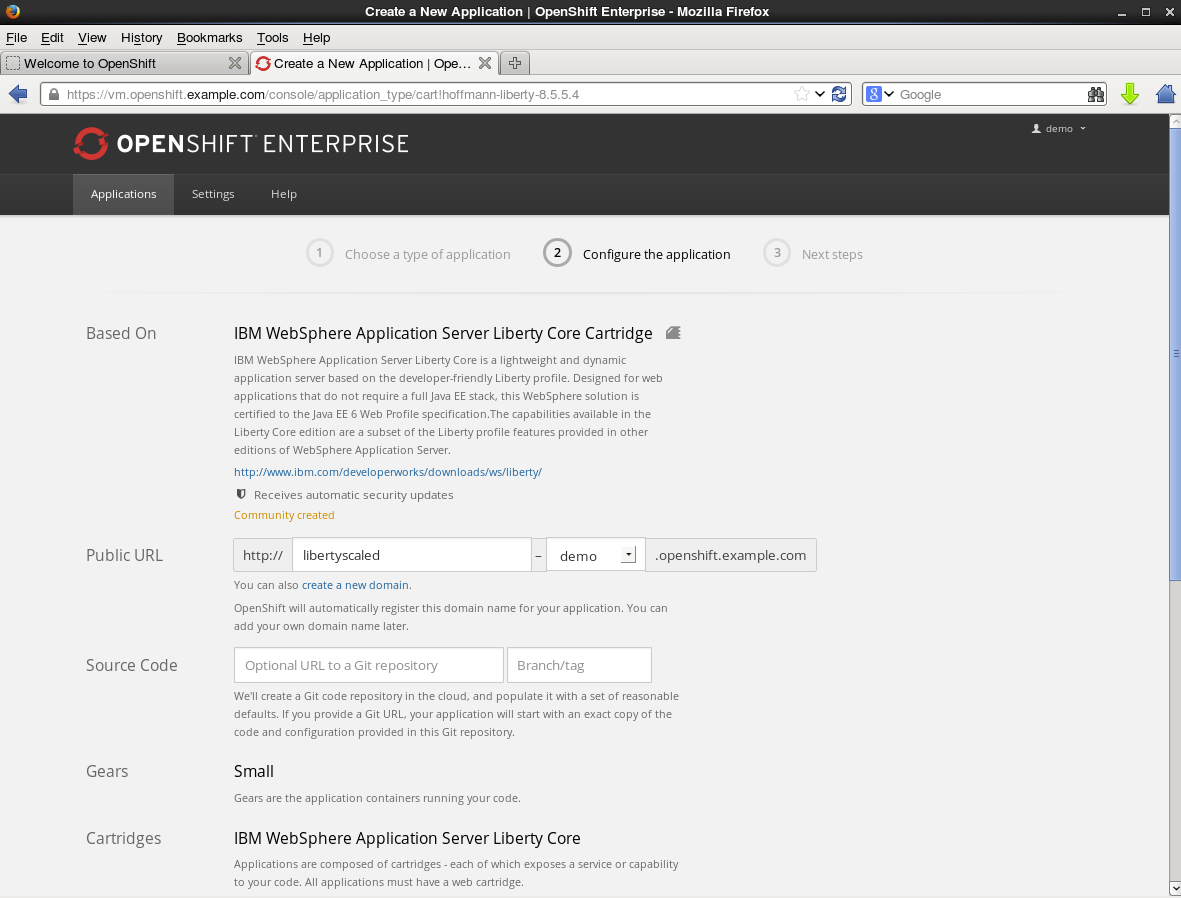Viewport: 1181px width, 898px height.
Task: Bookmark this page with the star icon
Action: point(801,94)
